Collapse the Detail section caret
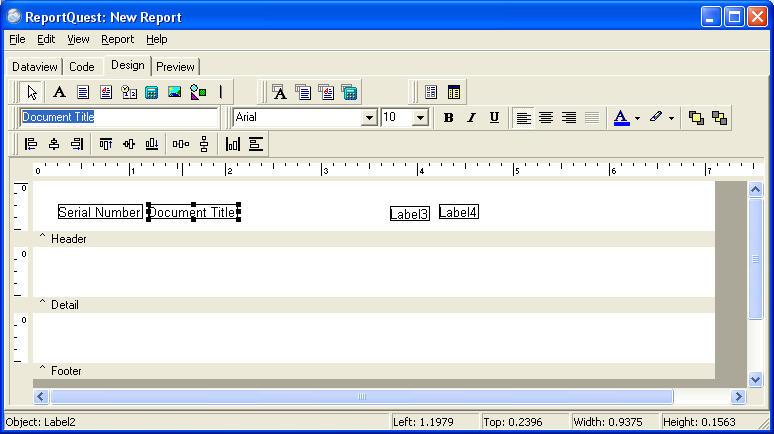774x434 pixels. point(42,303)
